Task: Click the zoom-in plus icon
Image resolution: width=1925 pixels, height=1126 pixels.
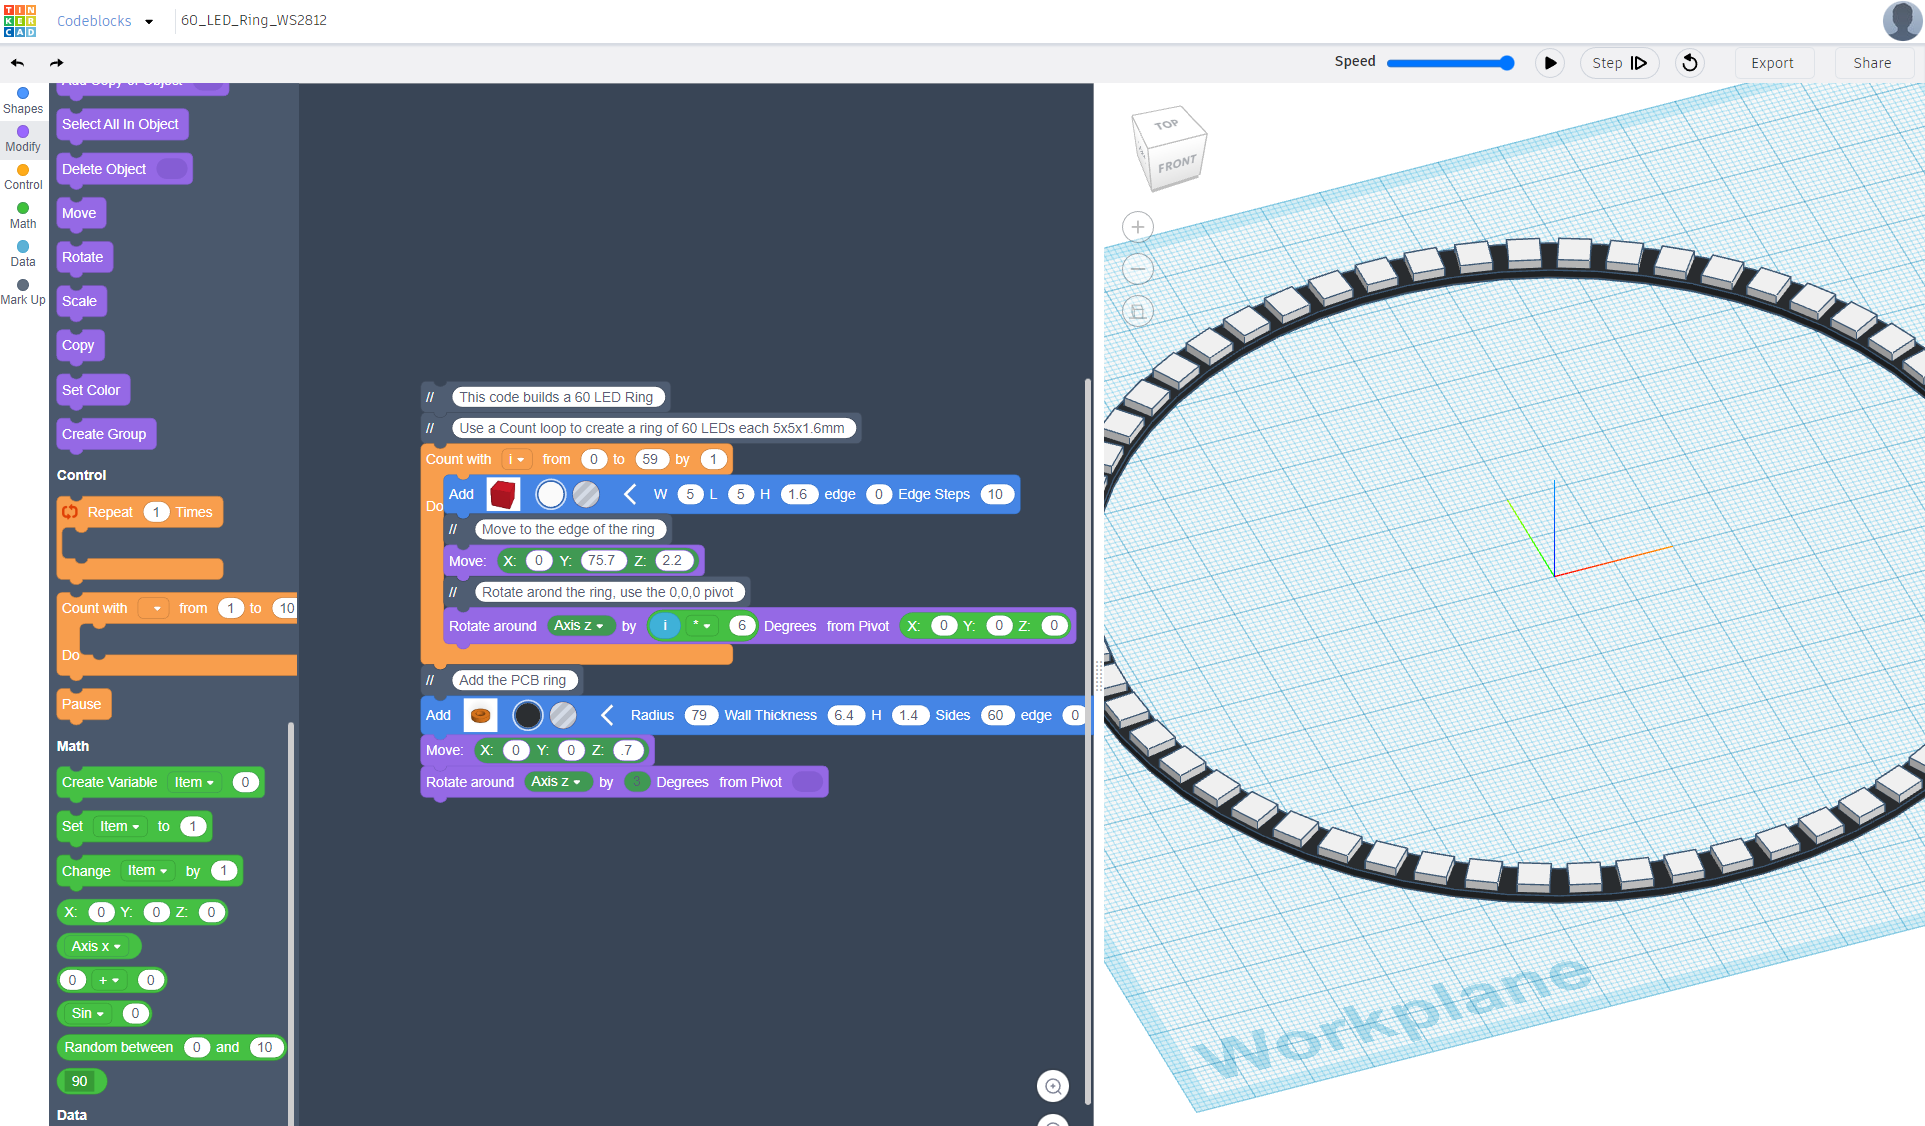Action: (x=1138, y=227)
